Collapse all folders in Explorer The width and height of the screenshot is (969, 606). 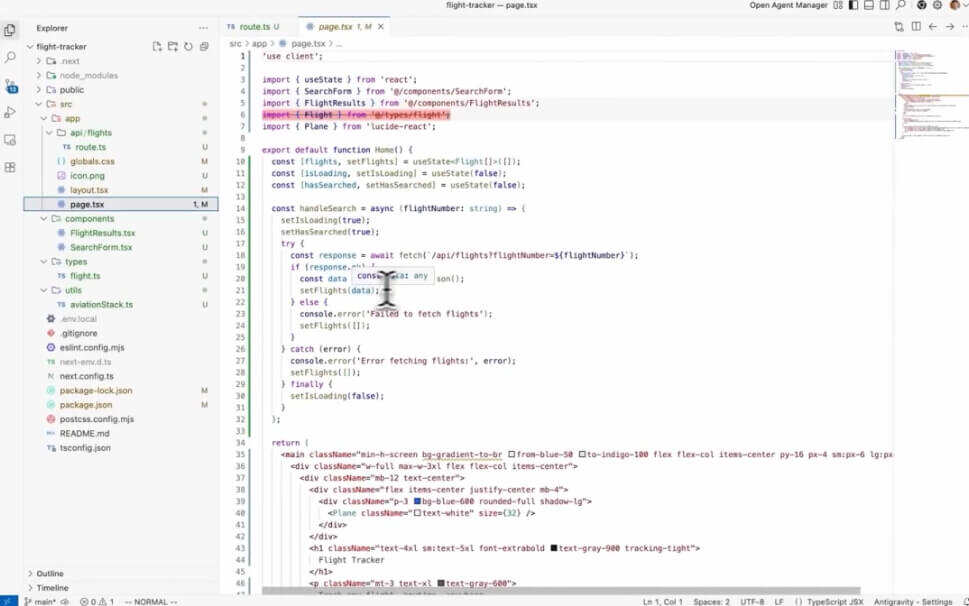coord(204,46)
